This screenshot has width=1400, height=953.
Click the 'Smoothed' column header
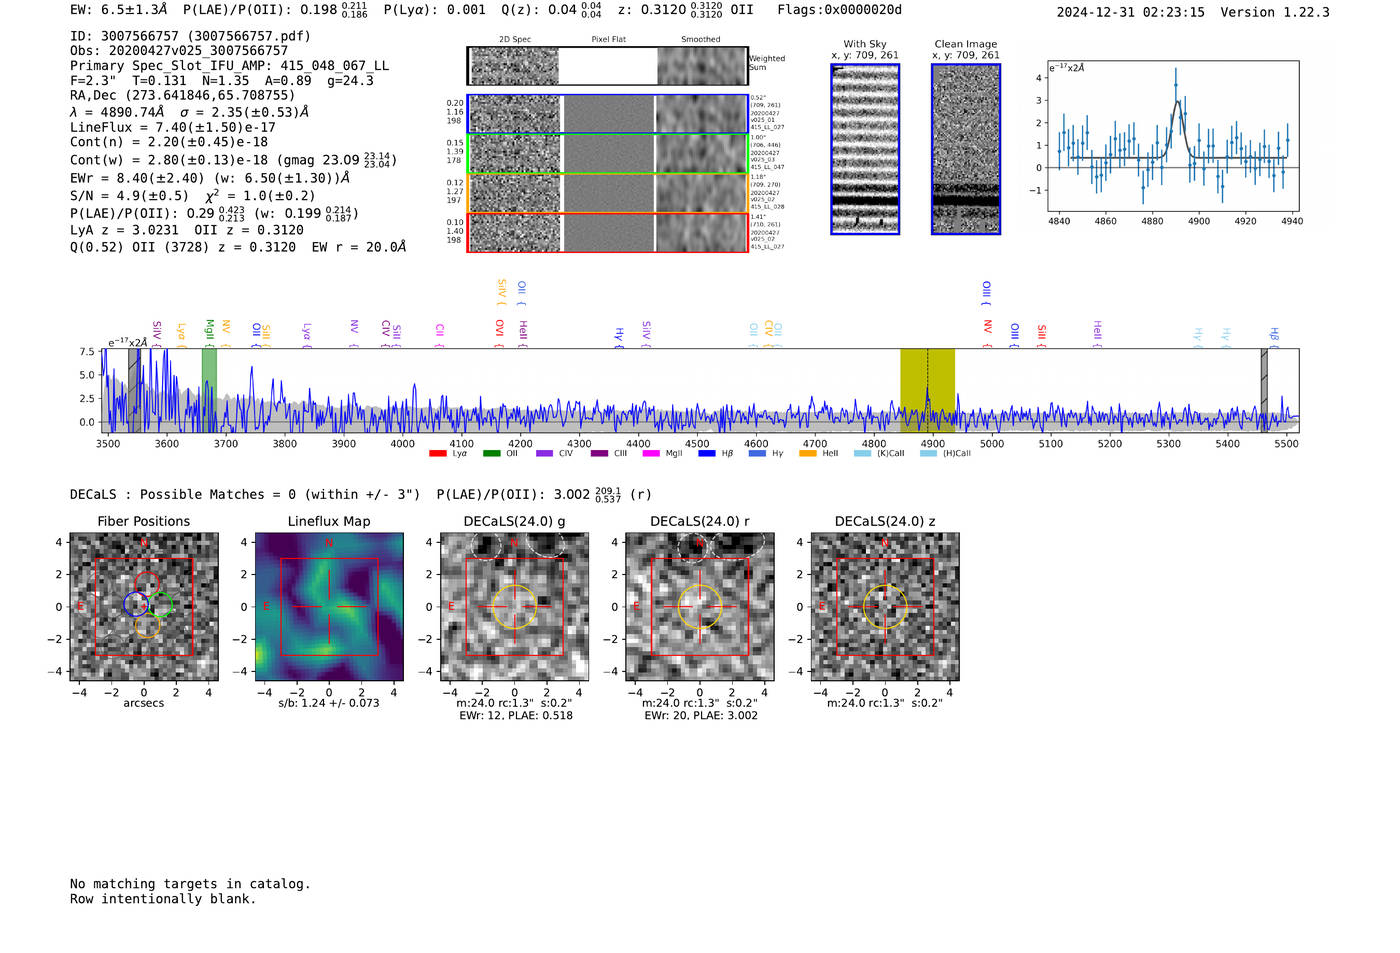tap(700, 39)
